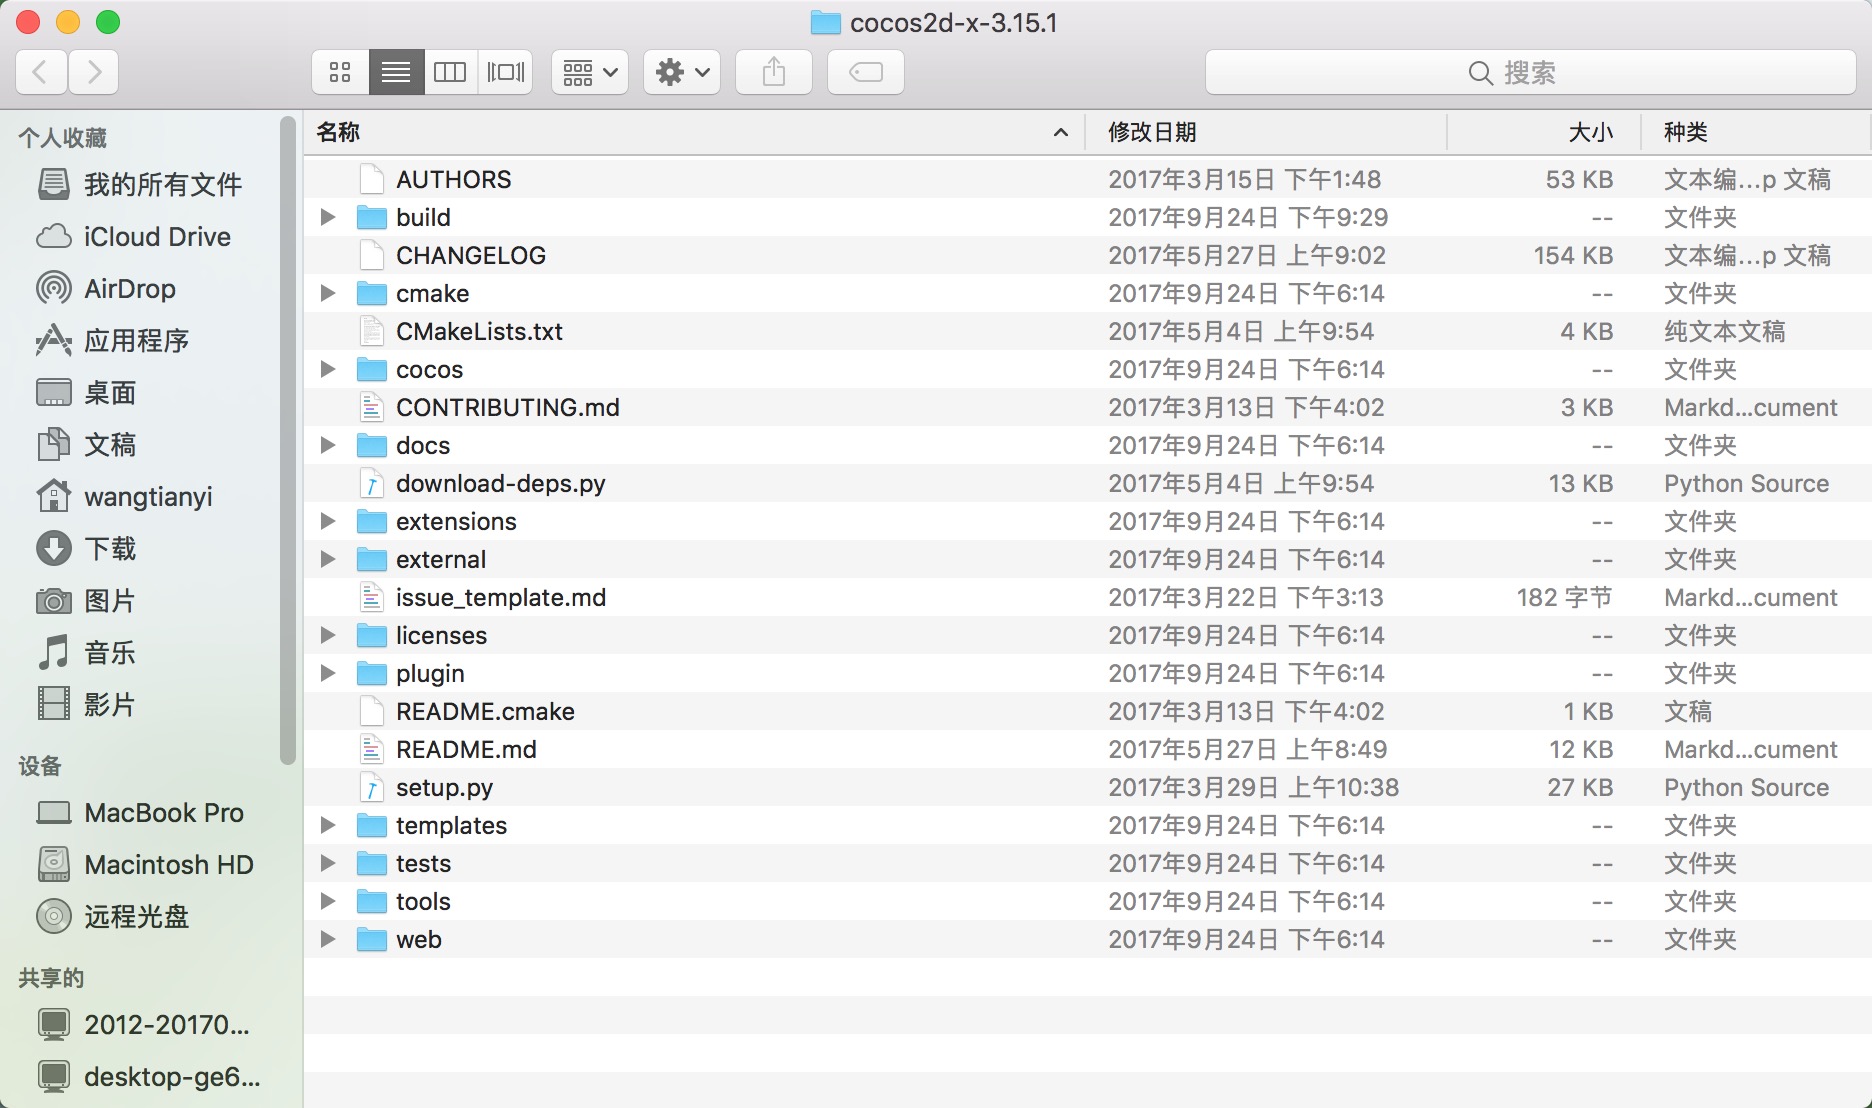Select the CONTRIBUTING.md file
The height and width of the screenshot is (1108, 1872).
1088,407
